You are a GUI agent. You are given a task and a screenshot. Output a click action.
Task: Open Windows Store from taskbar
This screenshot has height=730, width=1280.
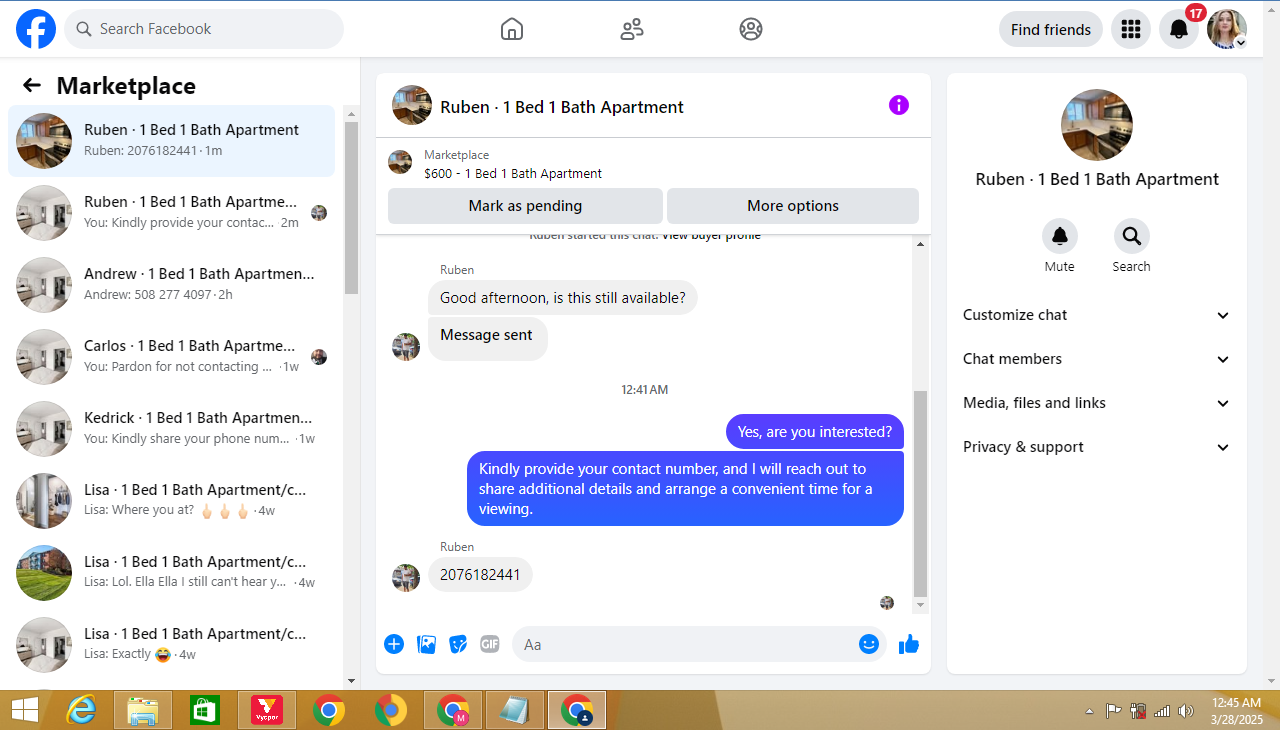(x=205, y=710)
